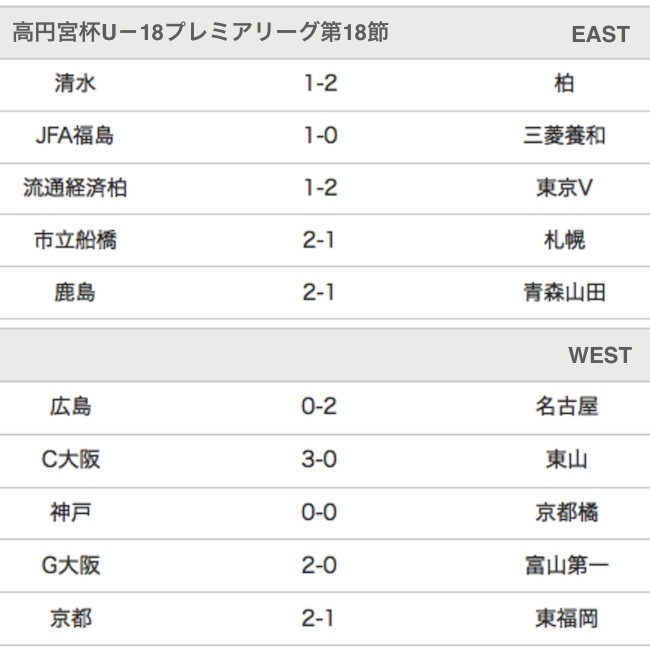Click the 1-0 score of JFA福島 match
650x650 pixels.
pos(320,136)
